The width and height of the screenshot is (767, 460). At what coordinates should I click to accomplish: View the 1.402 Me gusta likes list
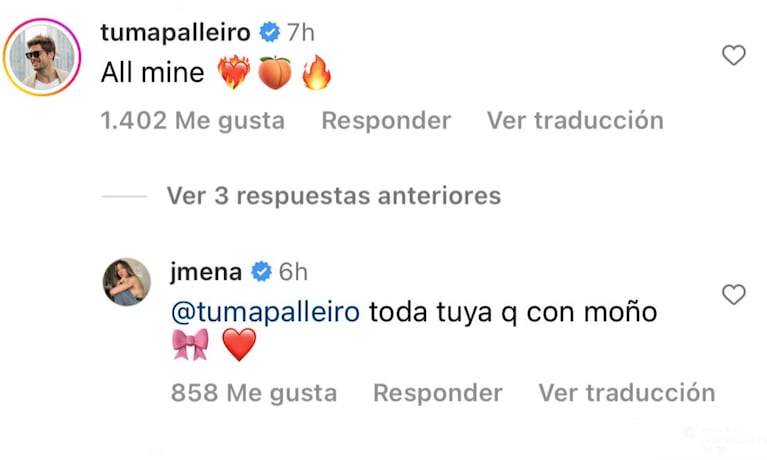[192, 121]
